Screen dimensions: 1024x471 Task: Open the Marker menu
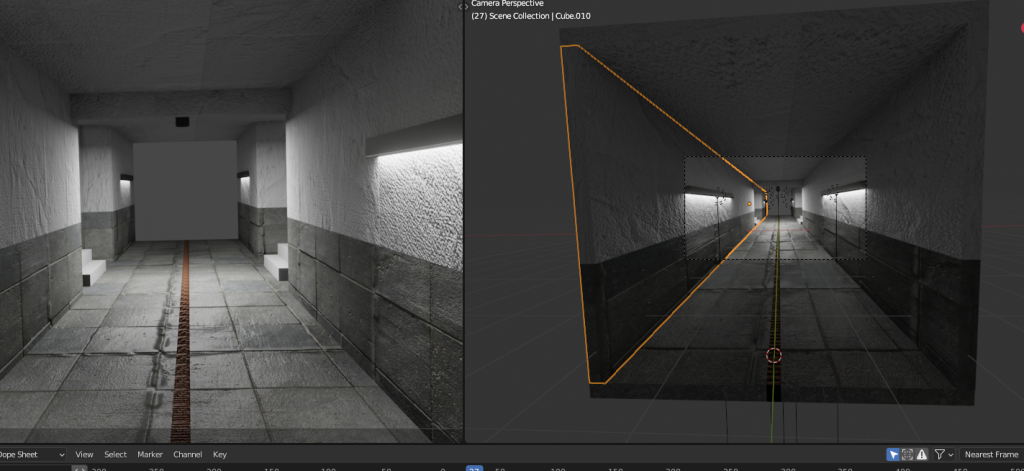(150, 454)
